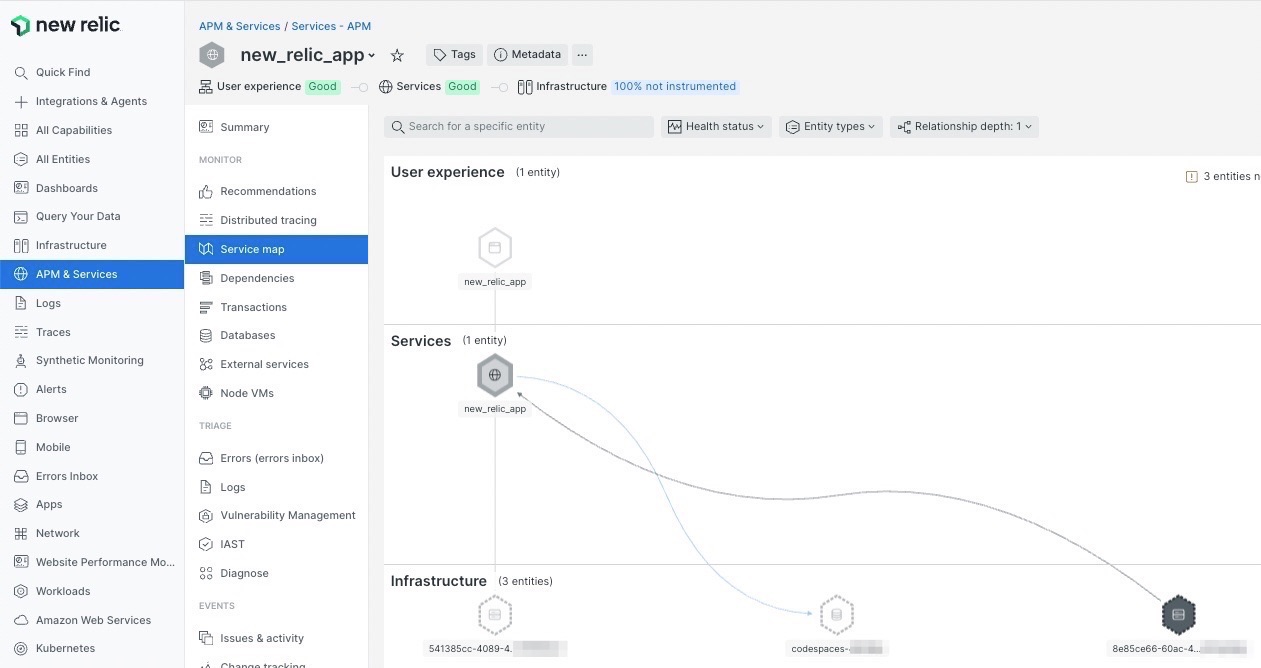The width and height of the screenshot is (1261, 668).
Task: Click Services - APM breadcrumb link
Action: point(331,26)
